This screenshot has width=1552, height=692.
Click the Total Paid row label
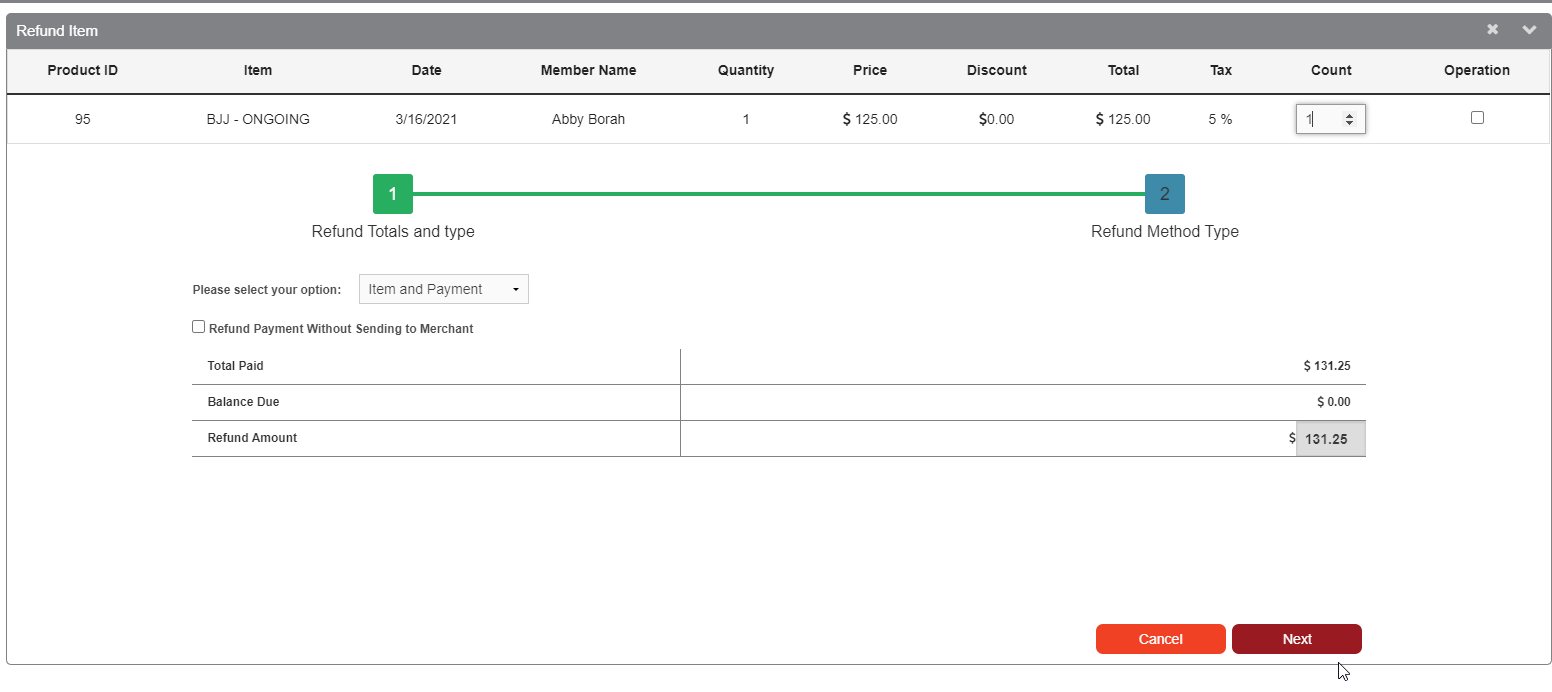tap(236, 366)
